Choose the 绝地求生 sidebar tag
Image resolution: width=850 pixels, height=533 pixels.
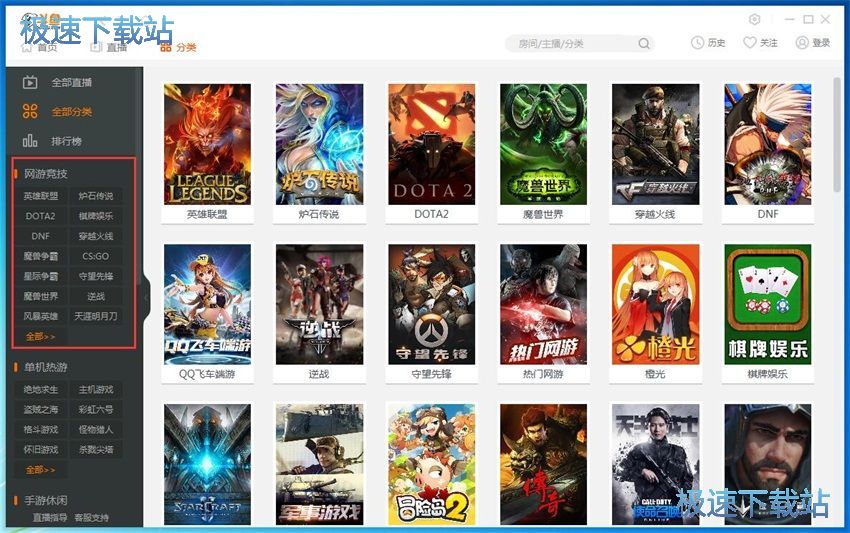(x=41, y=389)
